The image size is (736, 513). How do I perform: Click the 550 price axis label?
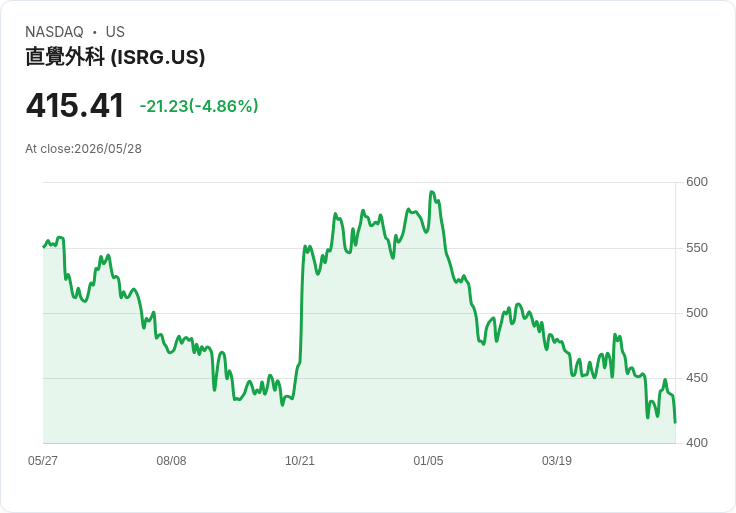pyautogui.click(x=697, y=248)
